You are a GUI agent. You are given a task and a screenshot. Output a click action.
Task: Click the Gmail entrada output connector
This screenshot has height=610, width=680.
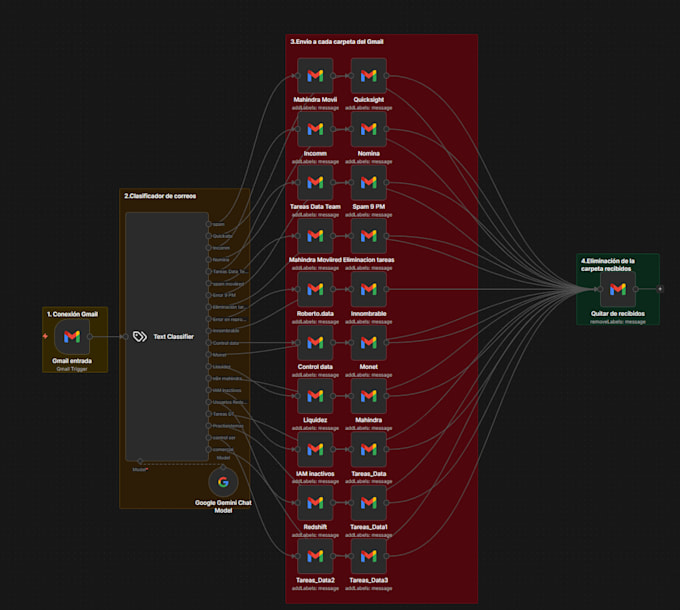[x=90, y=336]
